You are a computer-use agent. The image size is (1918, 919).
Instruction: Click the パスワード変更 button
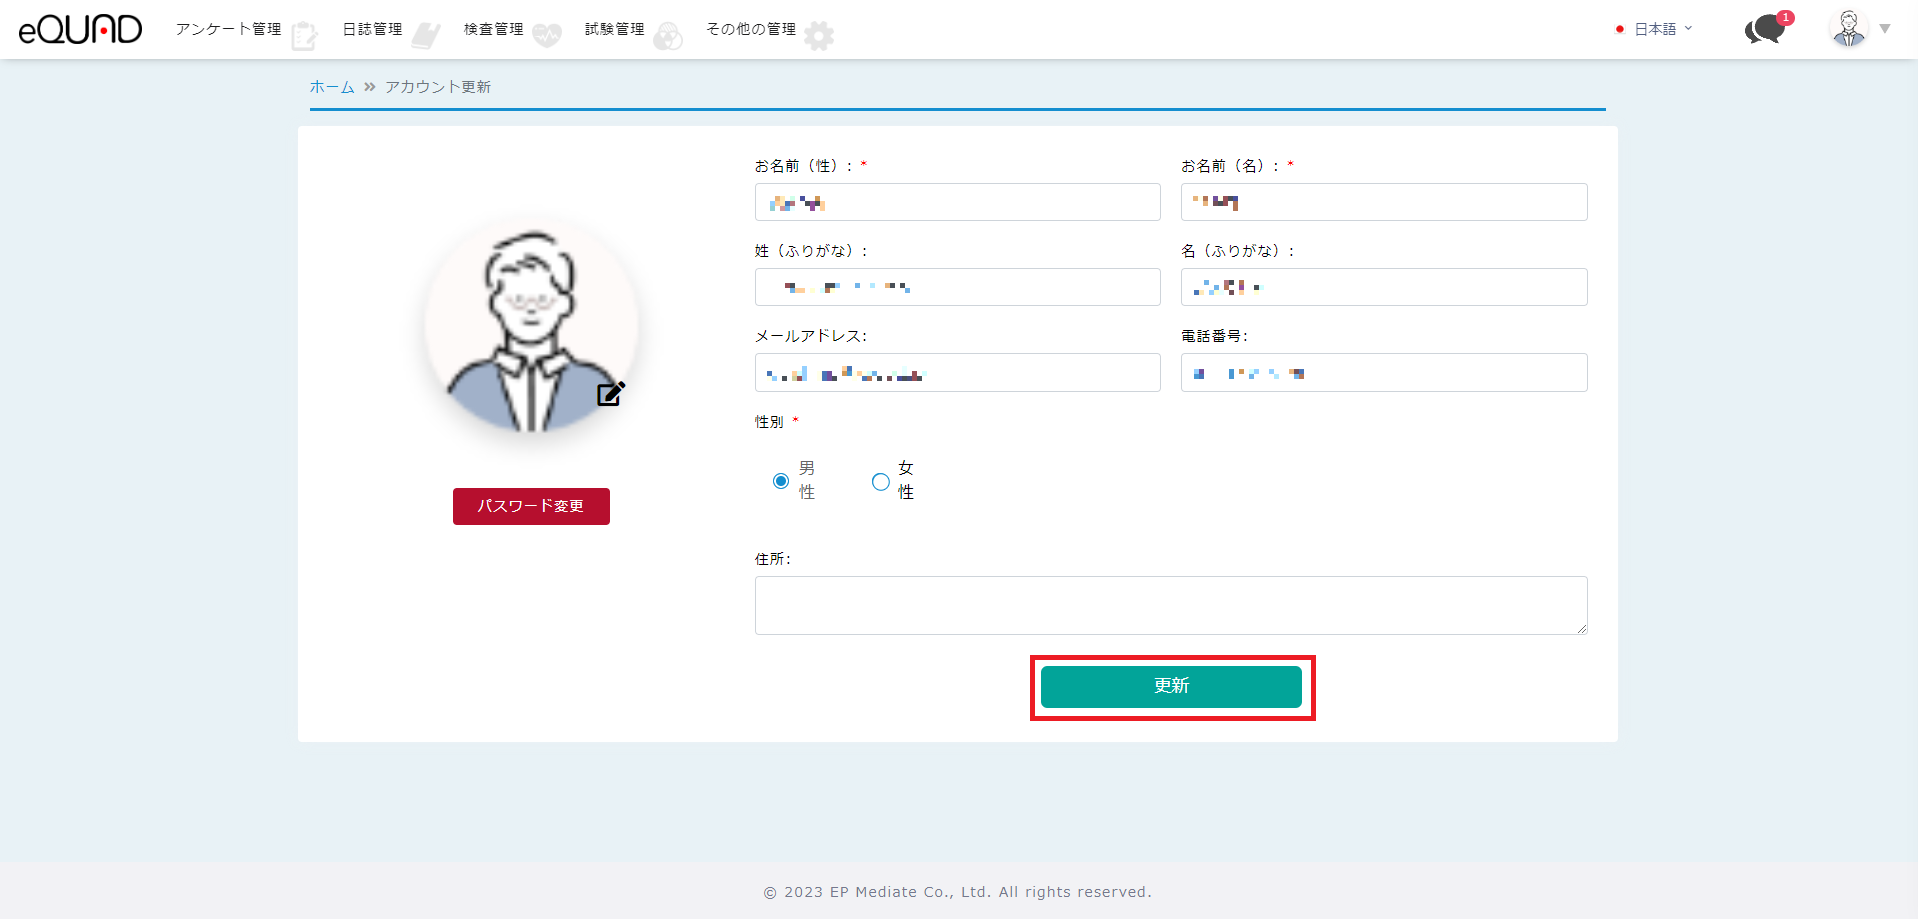[531, 506]
